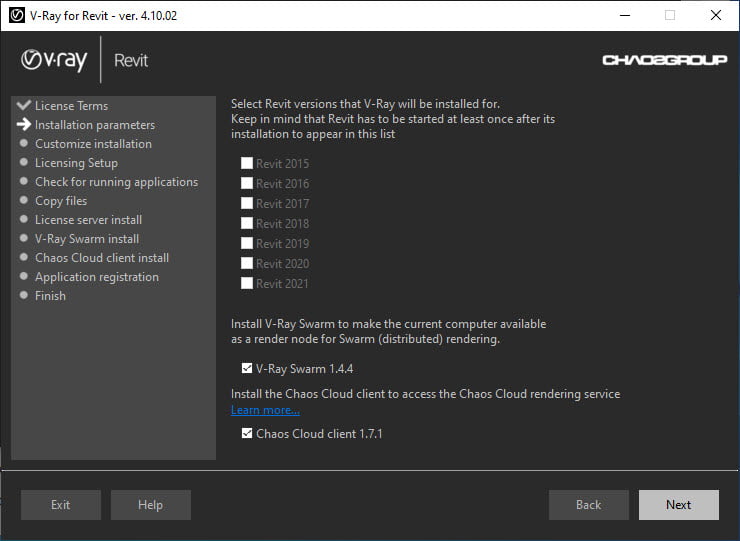Check the Revit 2015 checkbox
740x541 pixels.
(247, 163)
